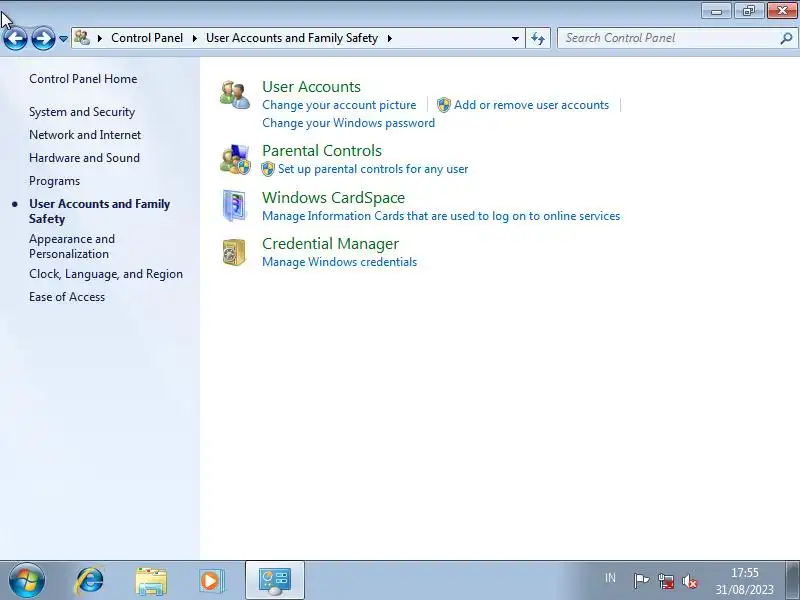Click the Parental Controls icon
Viewport: 800px width, 600px height.
(235, 159)
